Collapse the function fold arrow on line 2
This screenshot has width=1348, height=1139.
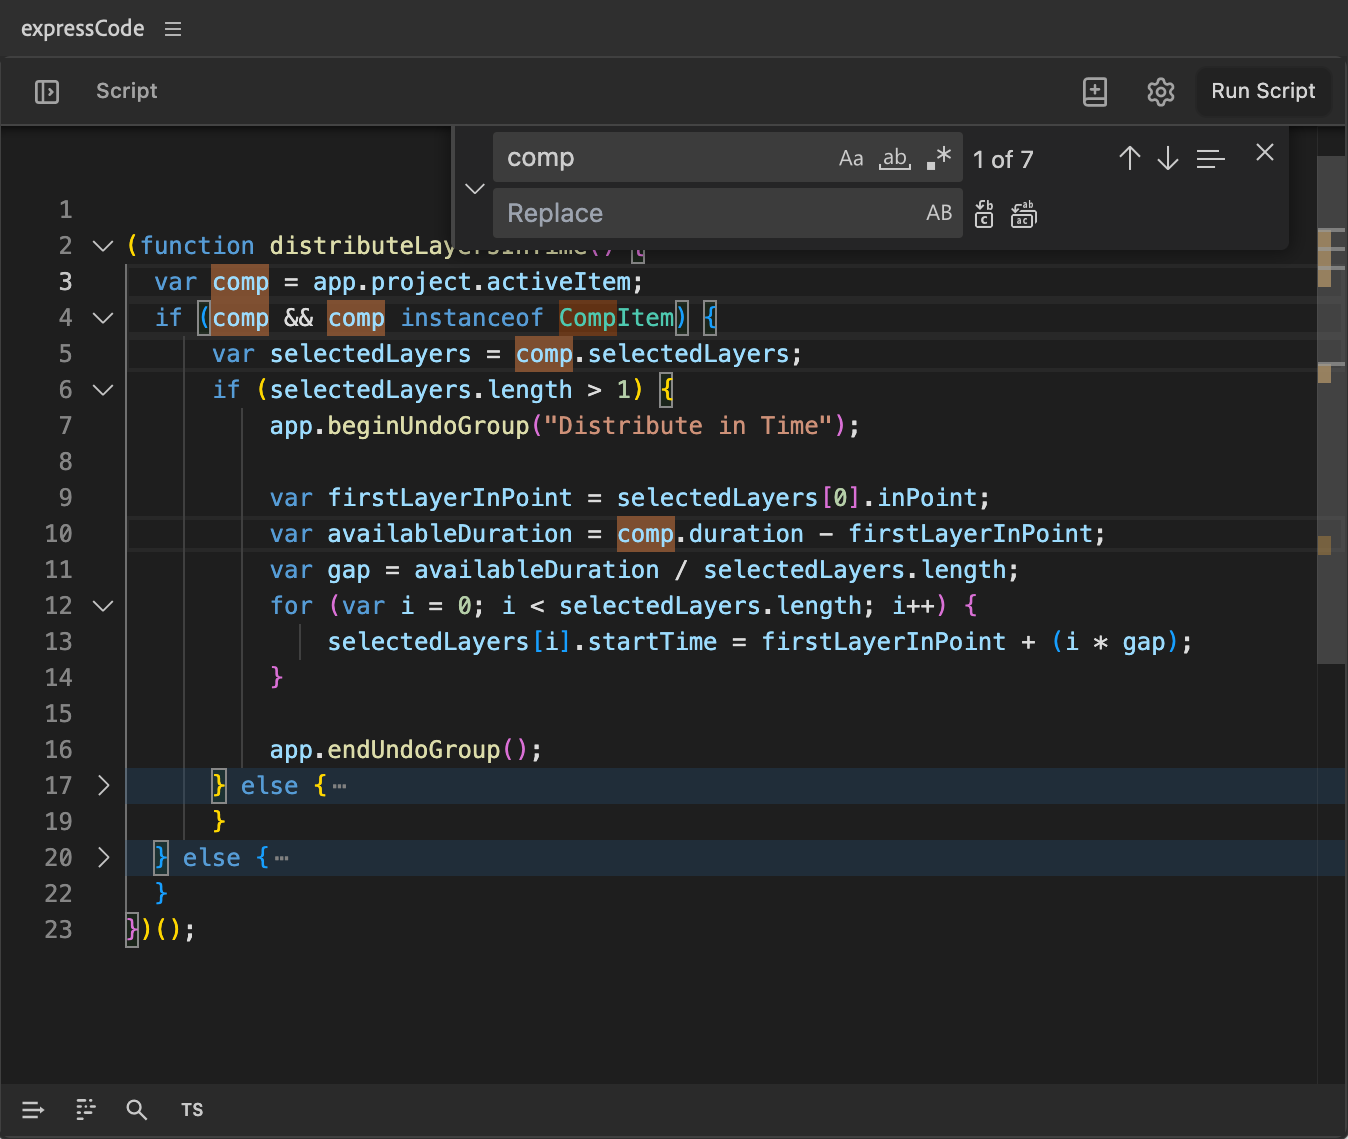[x=103, y=245]
